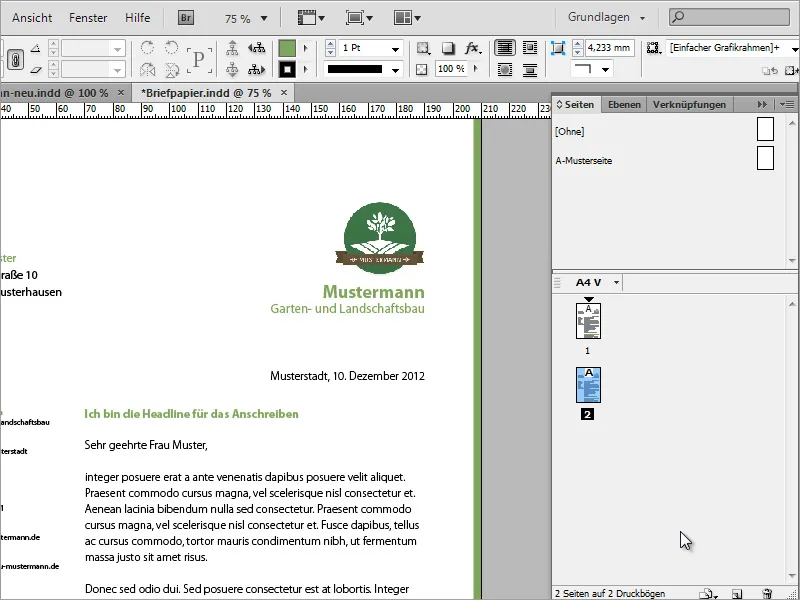Click the drop shadow icon
This screenshot has width=800, height=600.
pyautogui.click(x=447, y=48)
